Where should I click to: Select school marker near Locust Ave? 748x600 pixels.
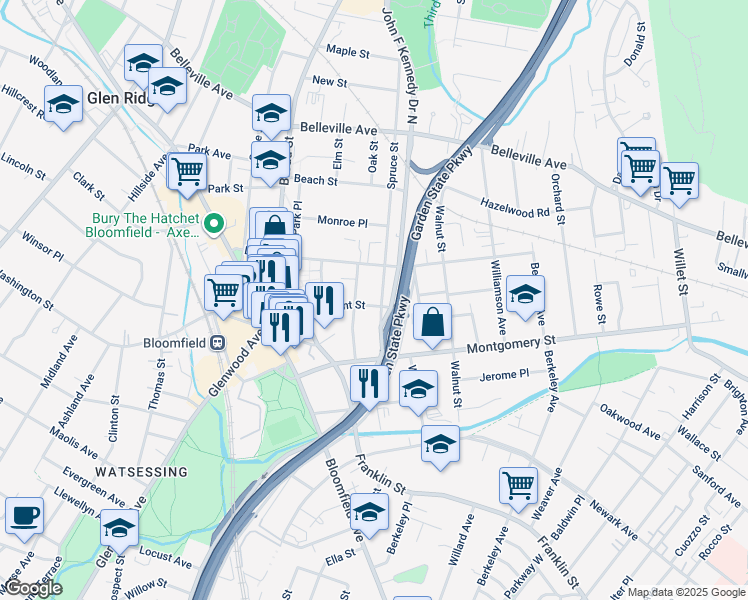pyautogui.click(x=119, y=531)
